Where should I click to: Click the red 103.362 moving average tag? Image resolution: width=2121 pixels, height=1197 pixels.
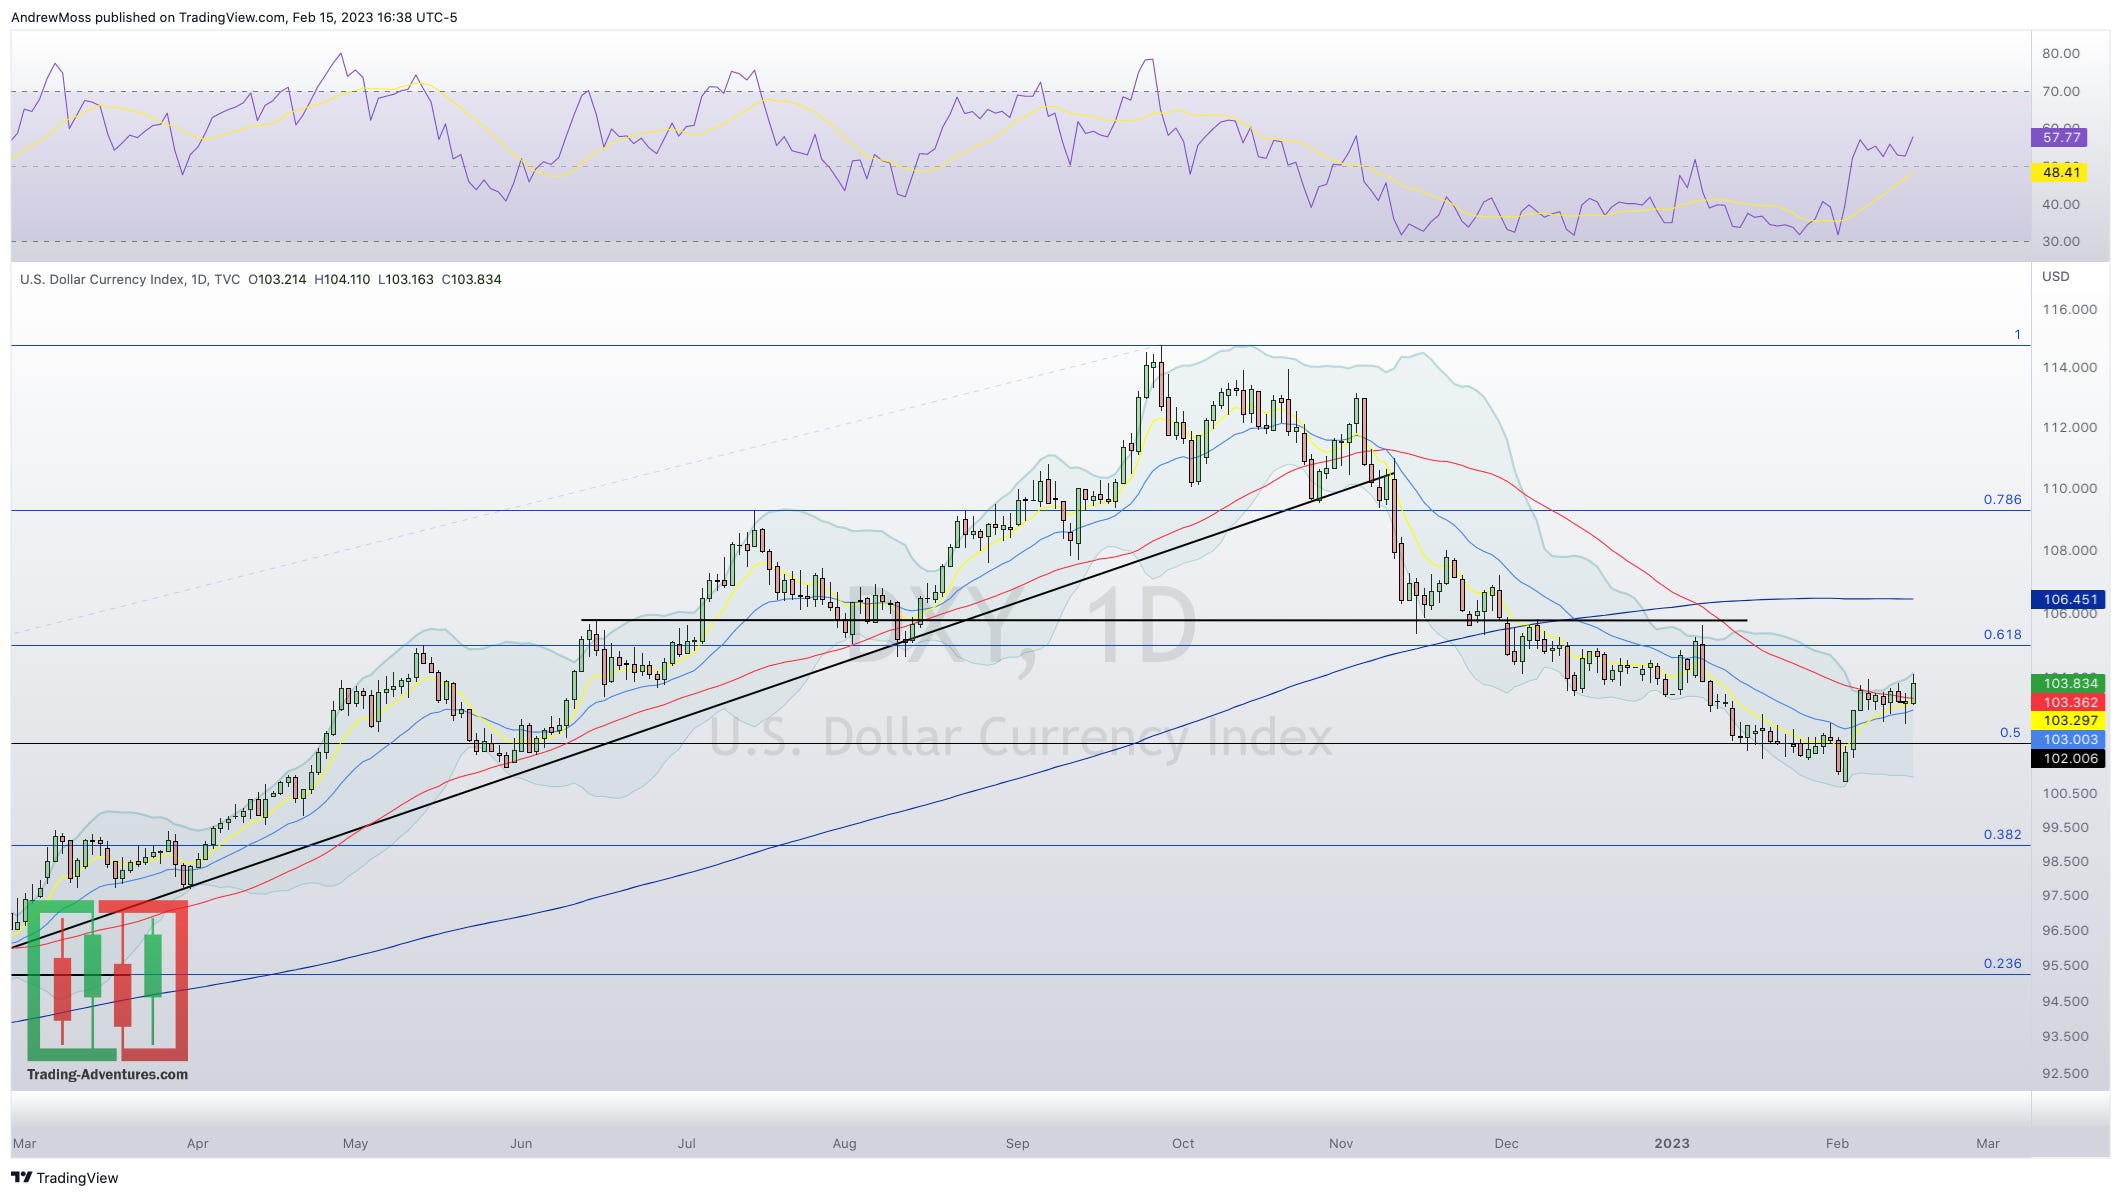pyautogui.click(x=2069, y=702)
